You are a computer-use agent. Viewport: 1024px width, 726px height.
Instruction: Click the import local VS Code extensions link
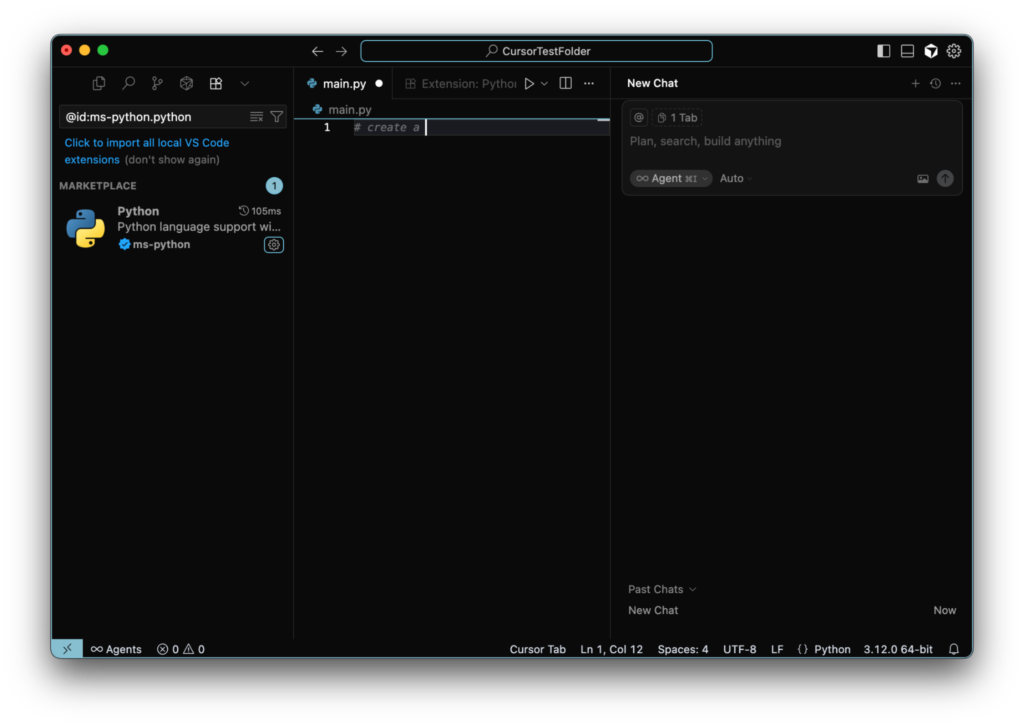pyautogui.click(x=146, y=143)
